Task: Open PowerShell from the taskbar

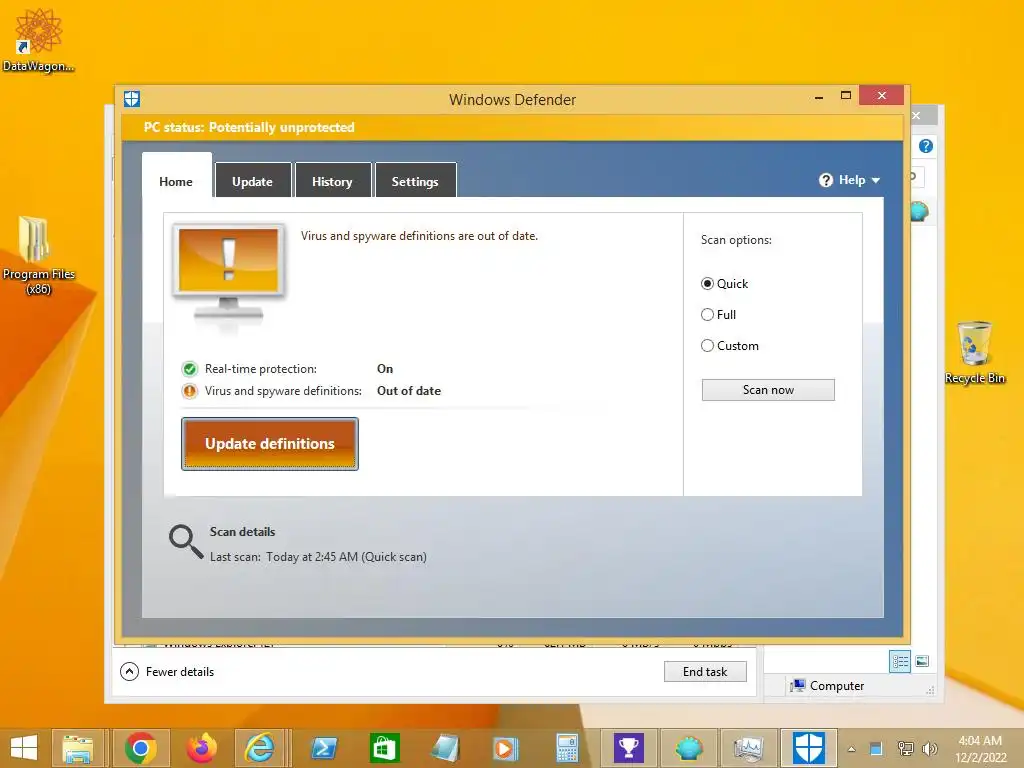Action: coord(325,748)
